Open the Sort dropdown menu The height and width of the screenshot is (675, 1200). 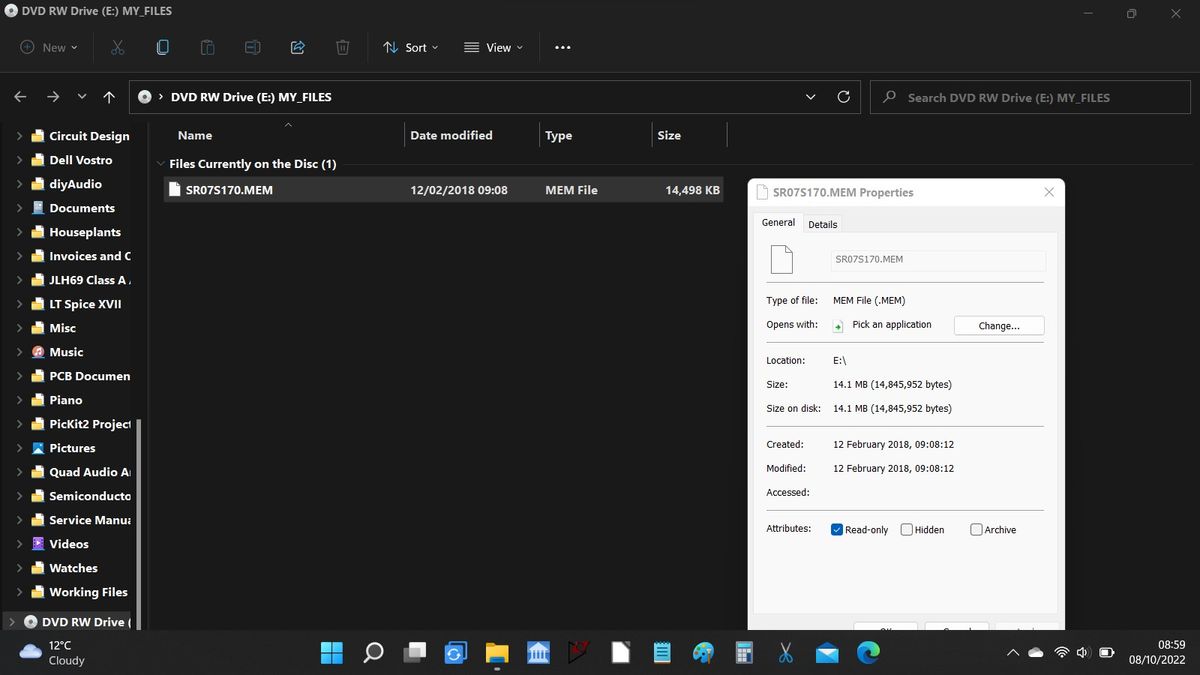[411, 47]
